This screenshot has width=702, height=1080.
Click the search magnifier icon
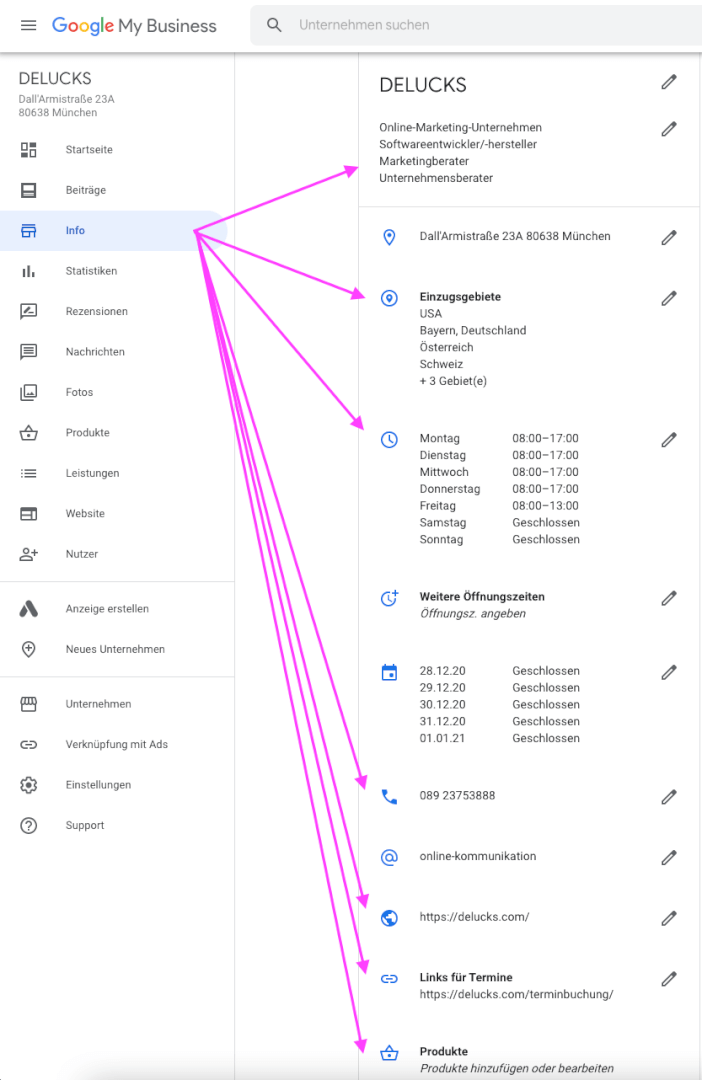click(x=274, y=25)
